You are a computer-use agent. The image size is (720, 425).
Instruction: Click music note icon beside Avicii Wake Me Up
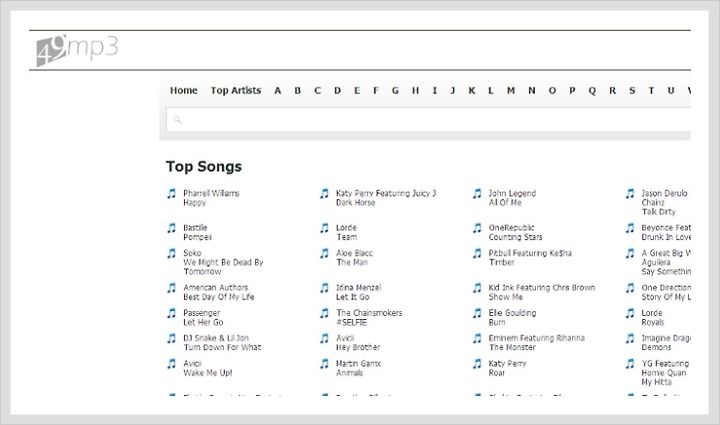pos(171,364)
